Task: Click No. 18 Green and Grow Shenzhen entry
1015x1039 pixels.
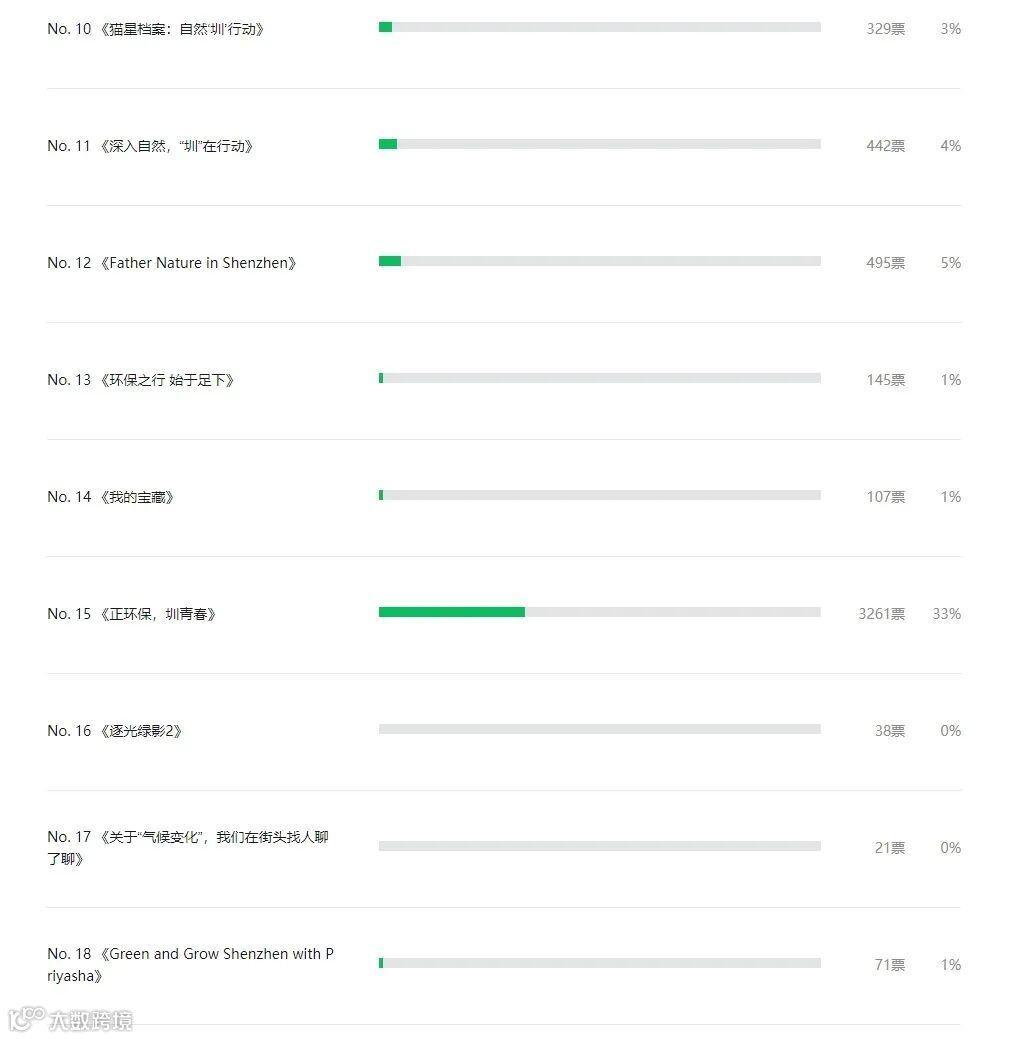Action: pyautogui.click(x=190, y=964)
